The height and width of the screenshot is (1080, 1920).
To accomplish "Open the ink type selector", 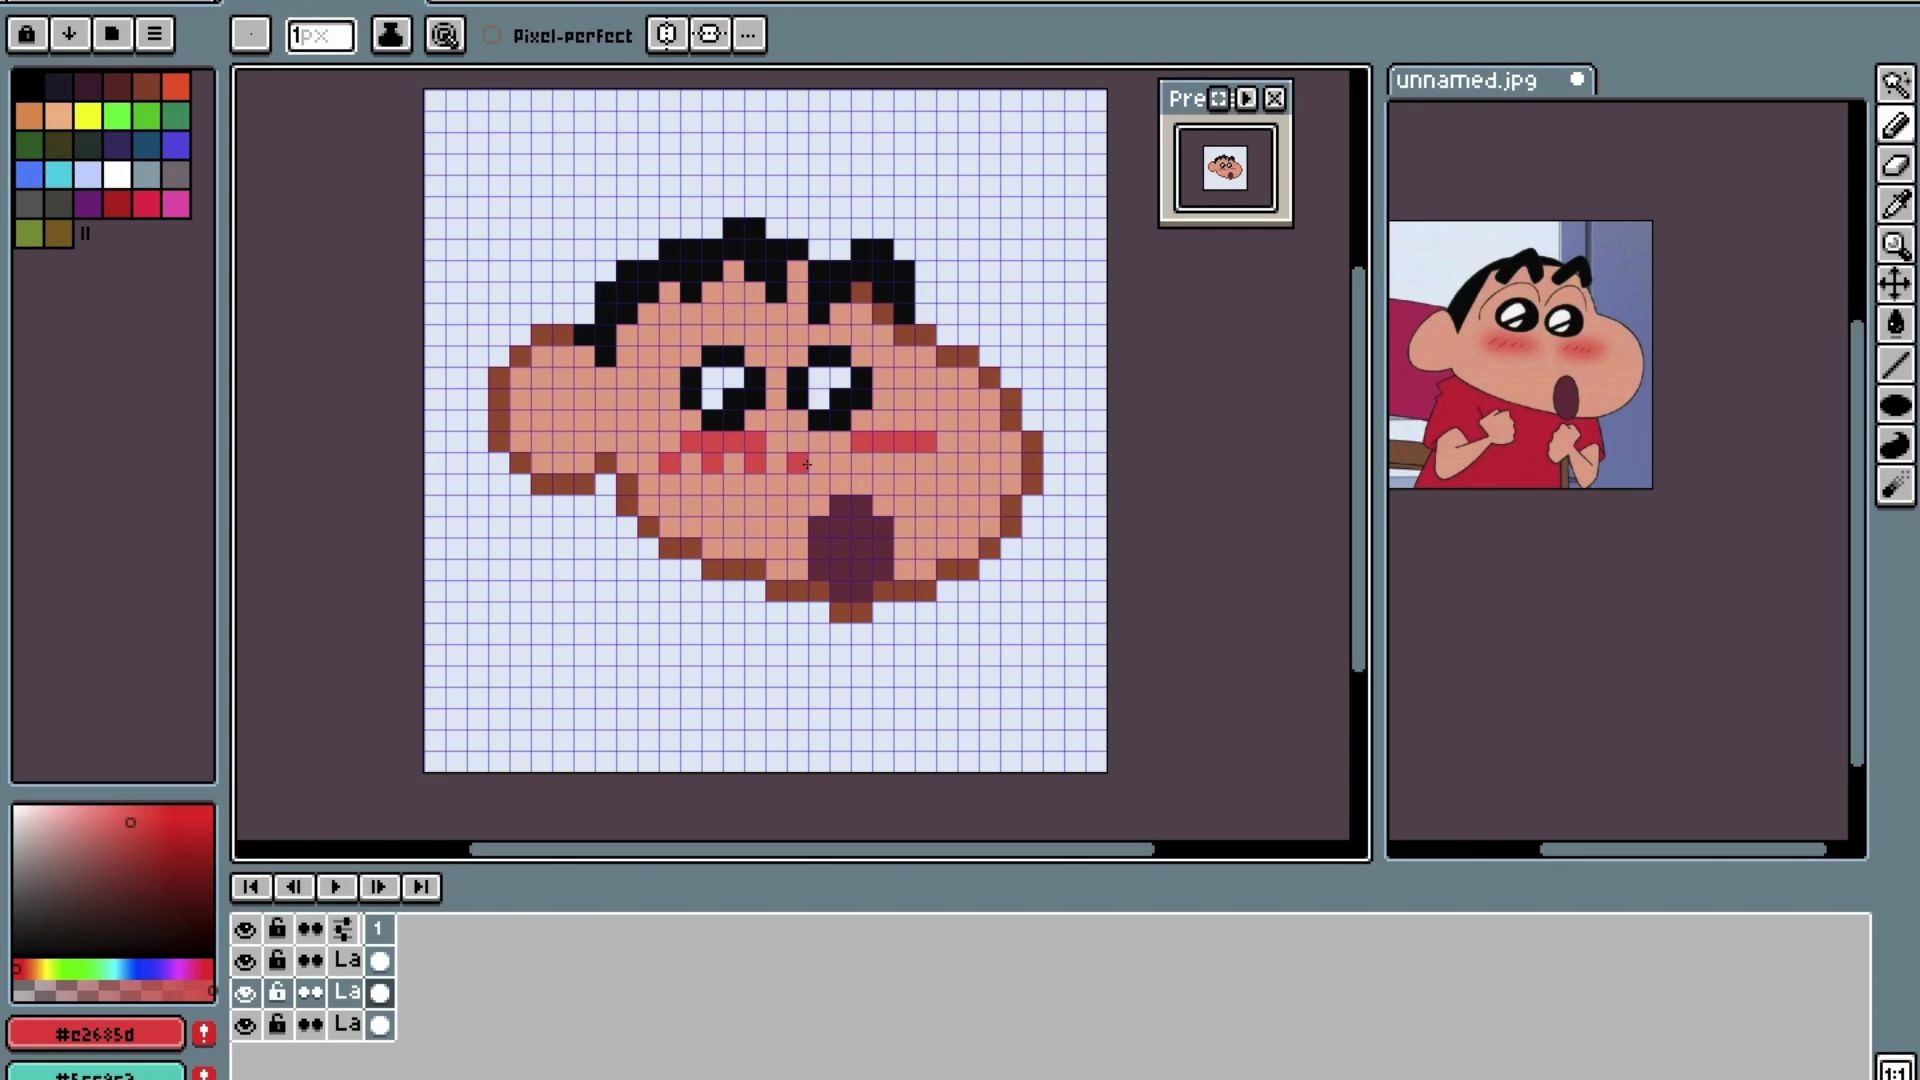I will coord(391,35).
